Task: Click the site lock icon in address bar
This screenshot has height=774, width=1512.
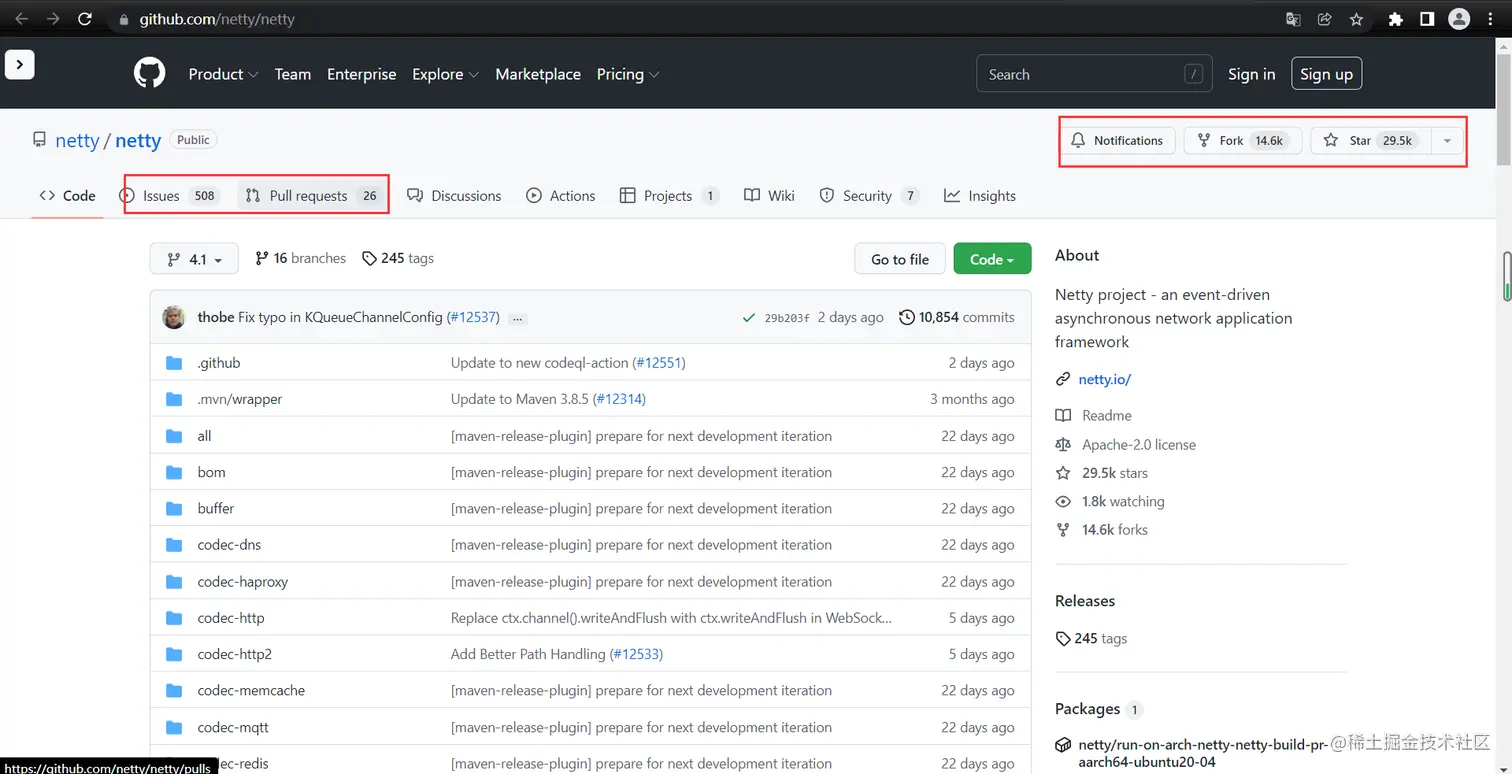Action: point(124,19)
